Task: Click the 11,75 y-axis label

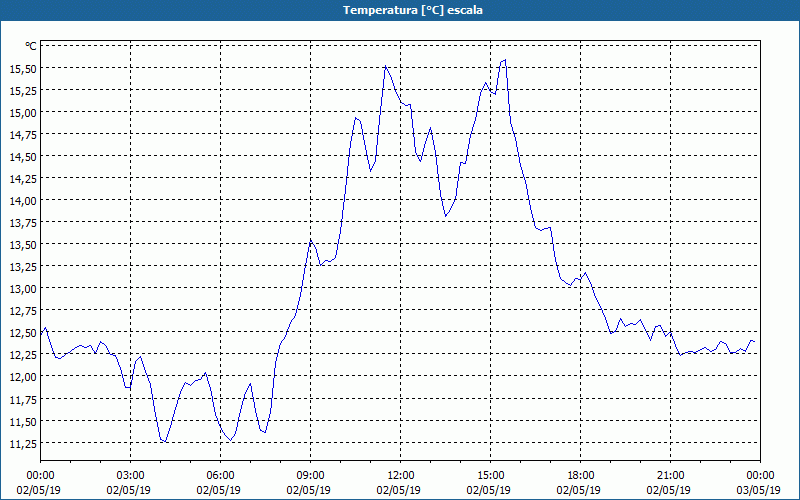Action: click(x=23, y=399)
